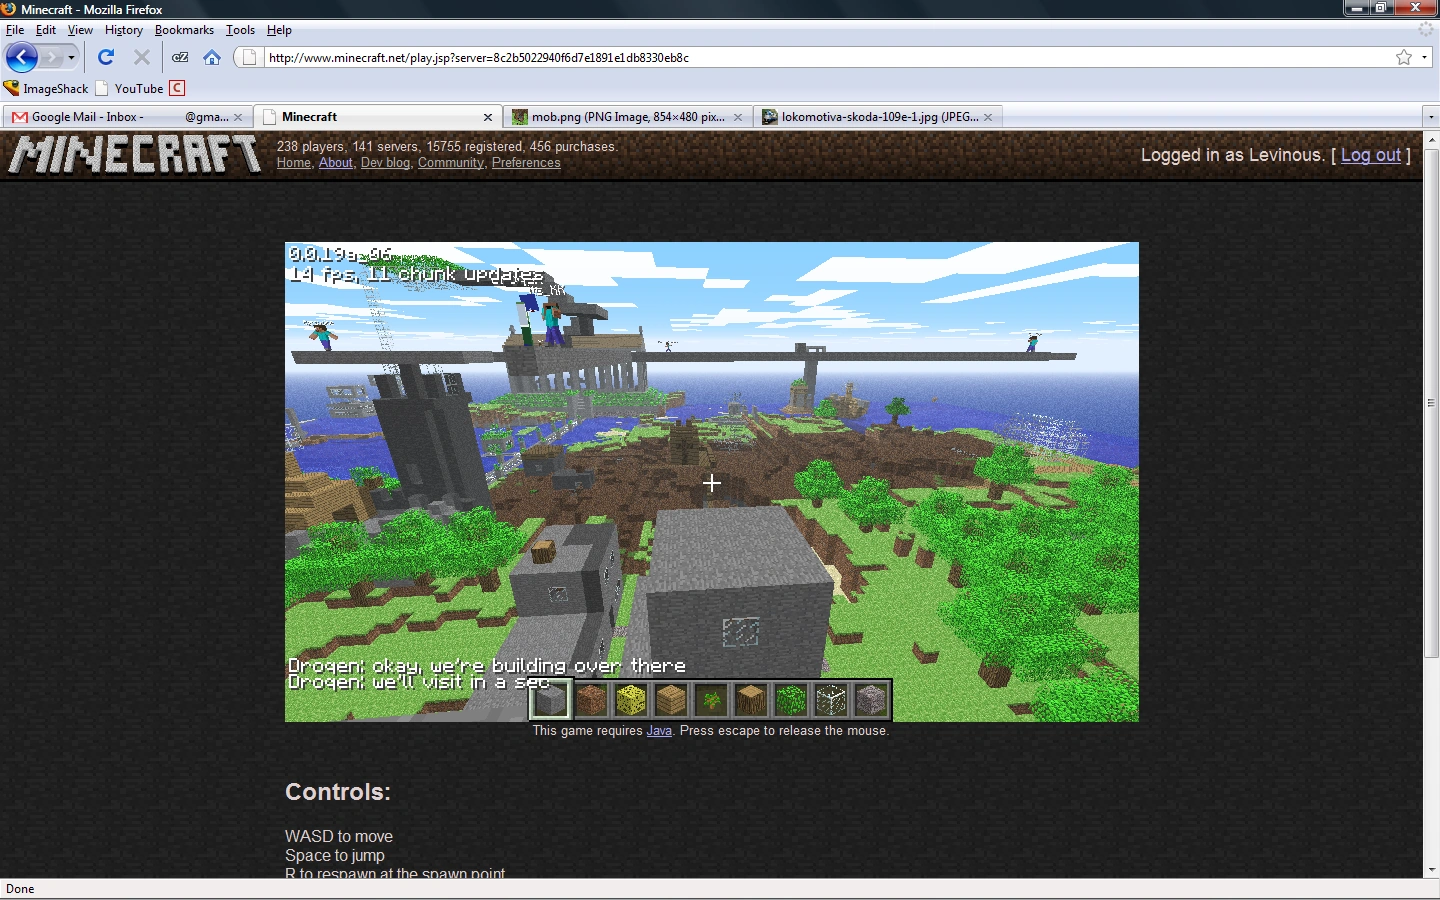Switch to the mob.png image tab
The image size is (1440, 900).
click(628, 117)
